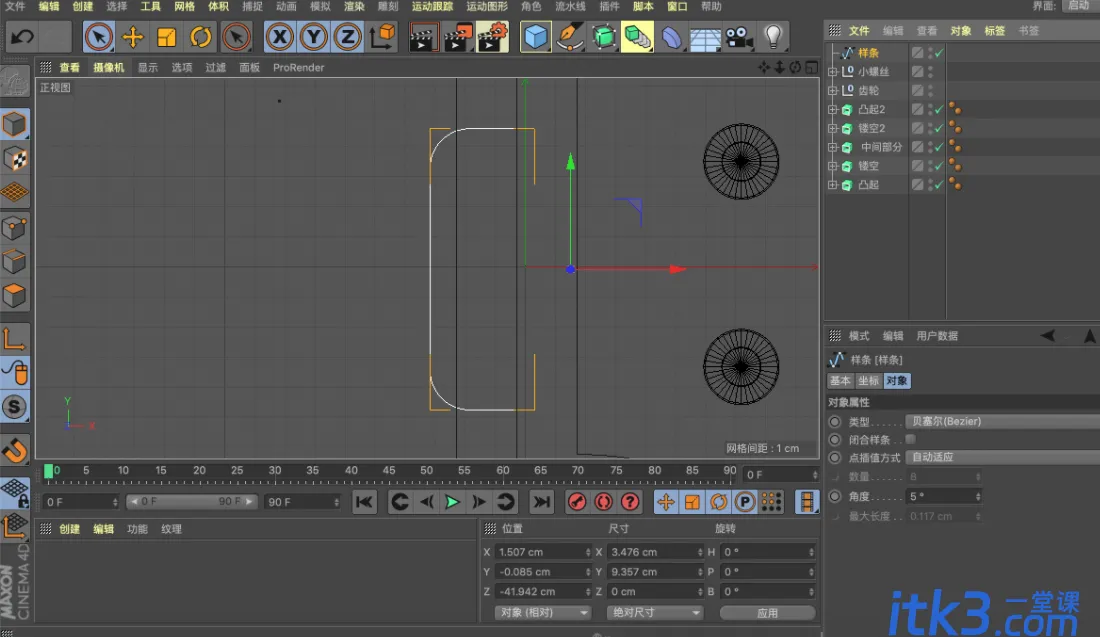This screenshot has height=637, width=1100.
Task: Expand the 齿轮 object
Action: pos(832,90)
